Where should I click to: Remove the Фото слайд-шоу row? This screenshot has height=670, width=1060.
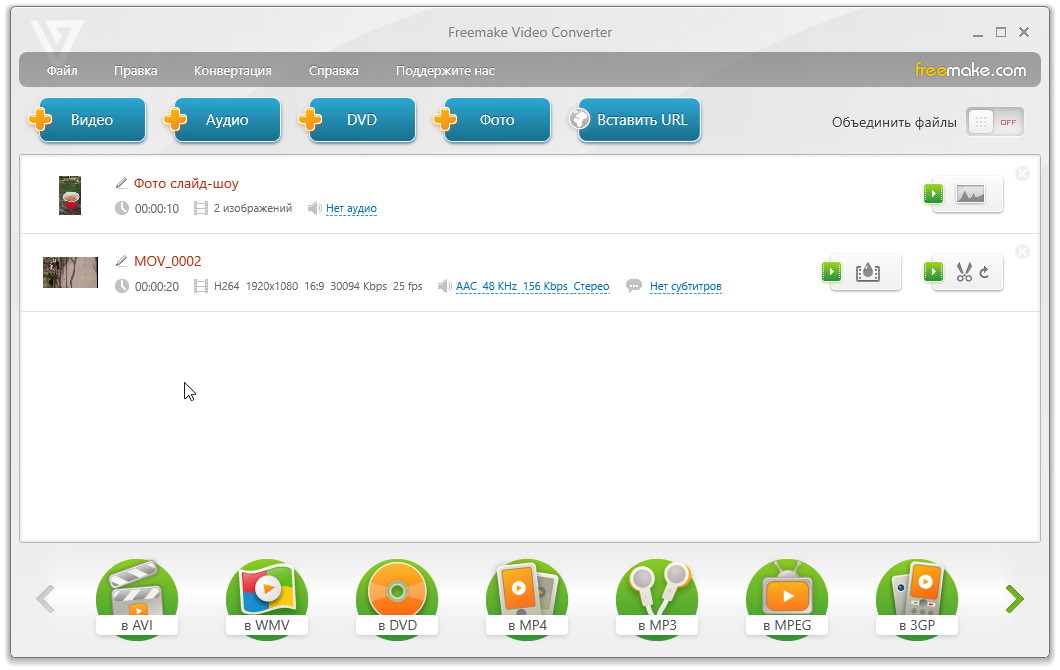[1023, 174]
